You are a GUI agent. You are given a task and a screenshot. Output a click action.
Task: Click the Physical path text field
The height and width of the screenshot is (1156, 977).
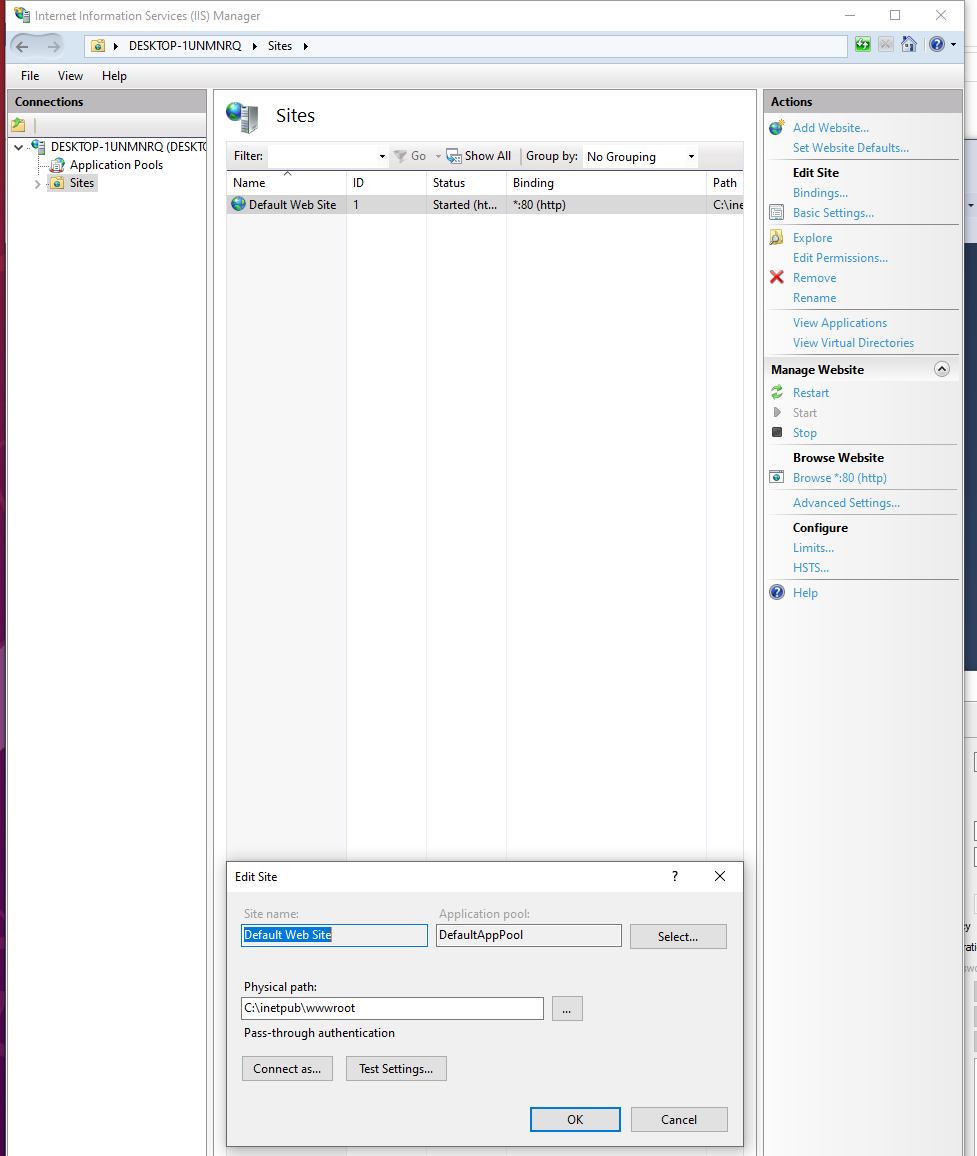pyautogui.click(x=392, y=1008)
